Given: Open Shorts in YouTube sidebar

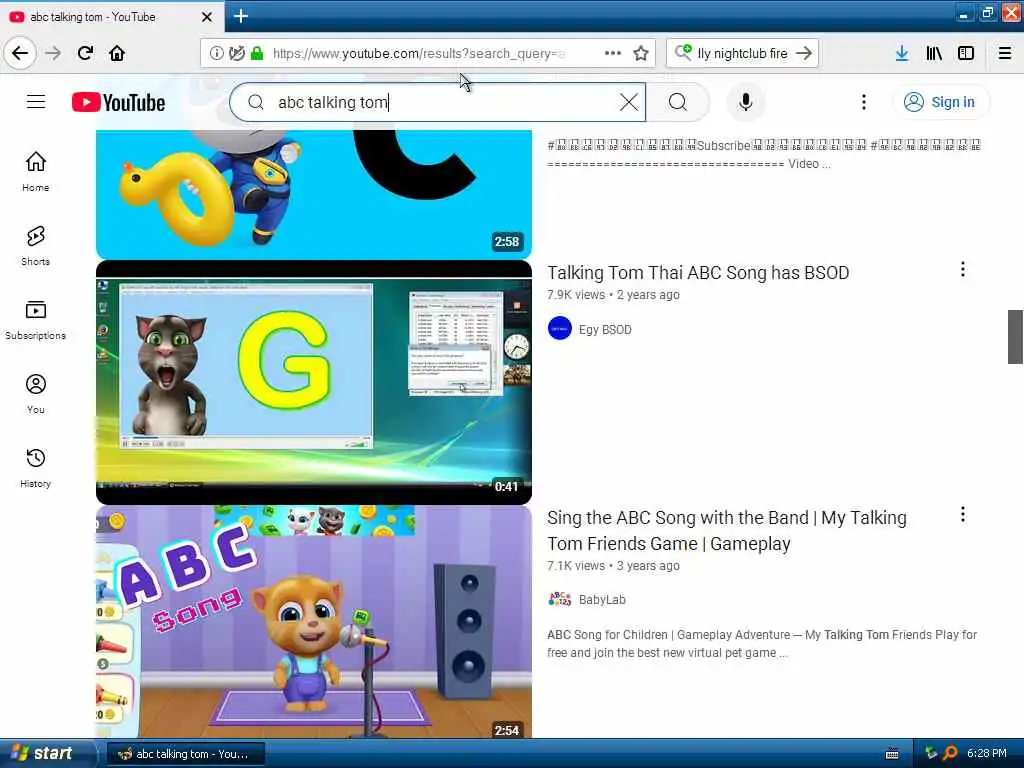Looking at the screenshot, I should tap(35, 246).
